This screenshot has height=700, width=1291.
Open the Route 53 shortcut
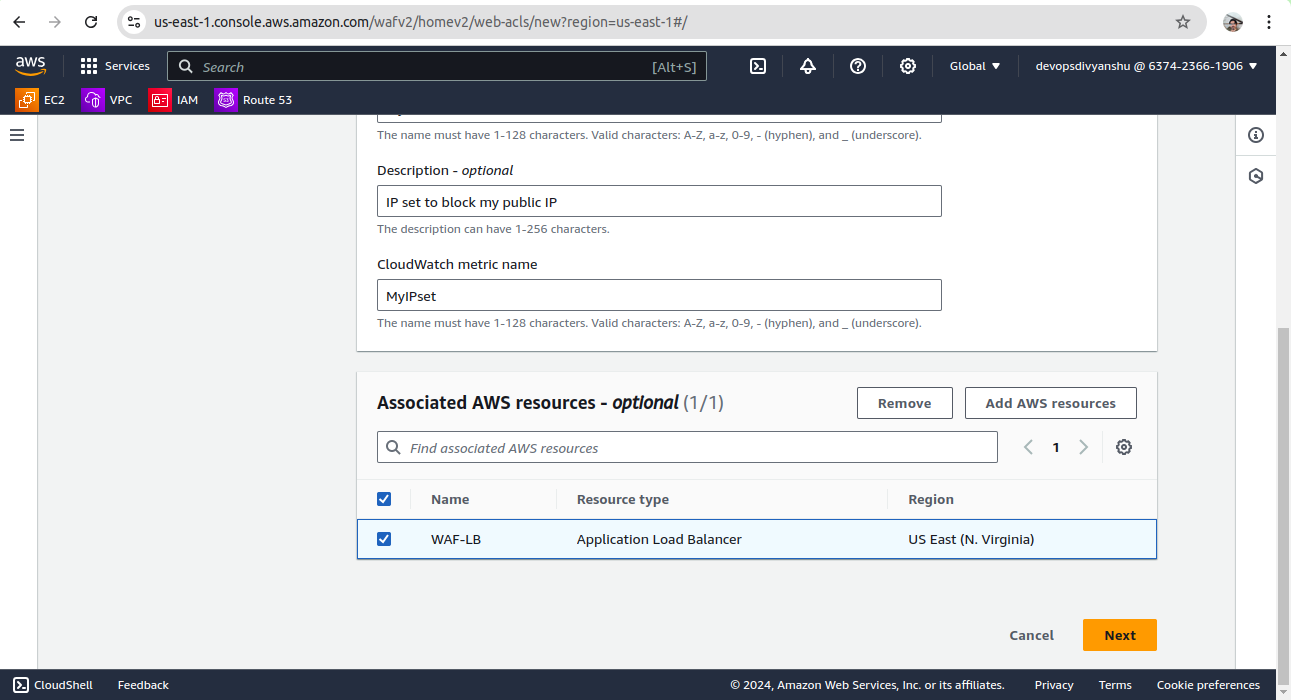pos(254,100)
